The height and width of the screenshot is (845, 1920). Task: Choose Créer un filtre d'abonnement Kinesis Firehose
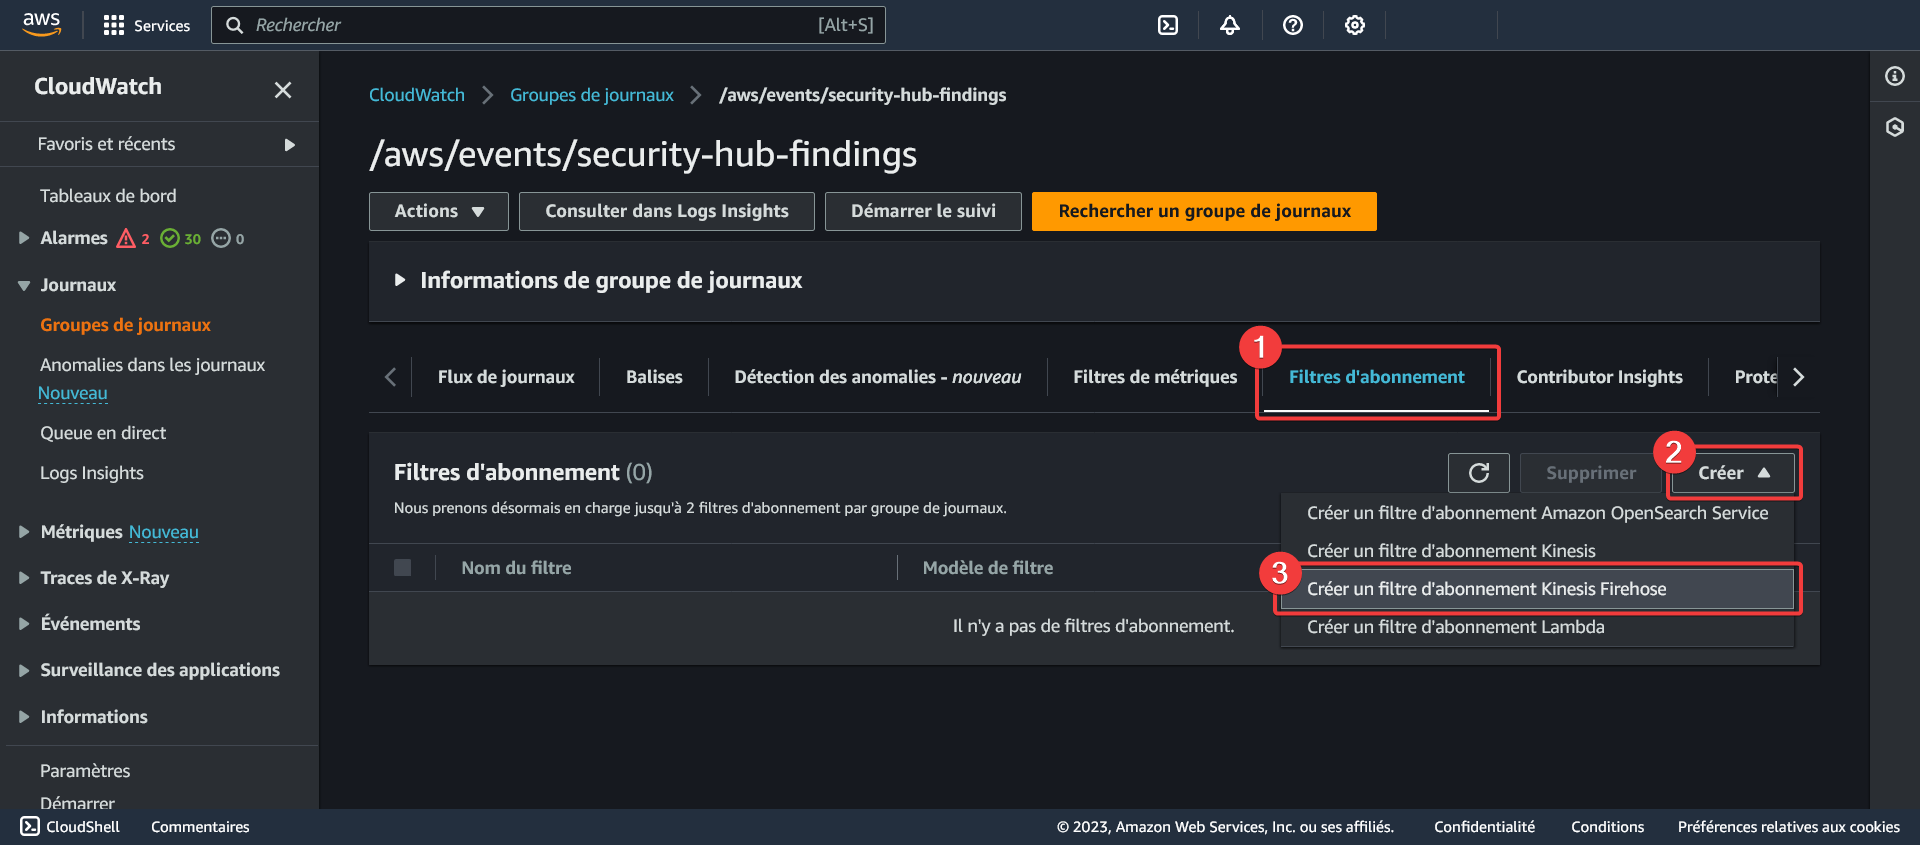point(1537,589)
